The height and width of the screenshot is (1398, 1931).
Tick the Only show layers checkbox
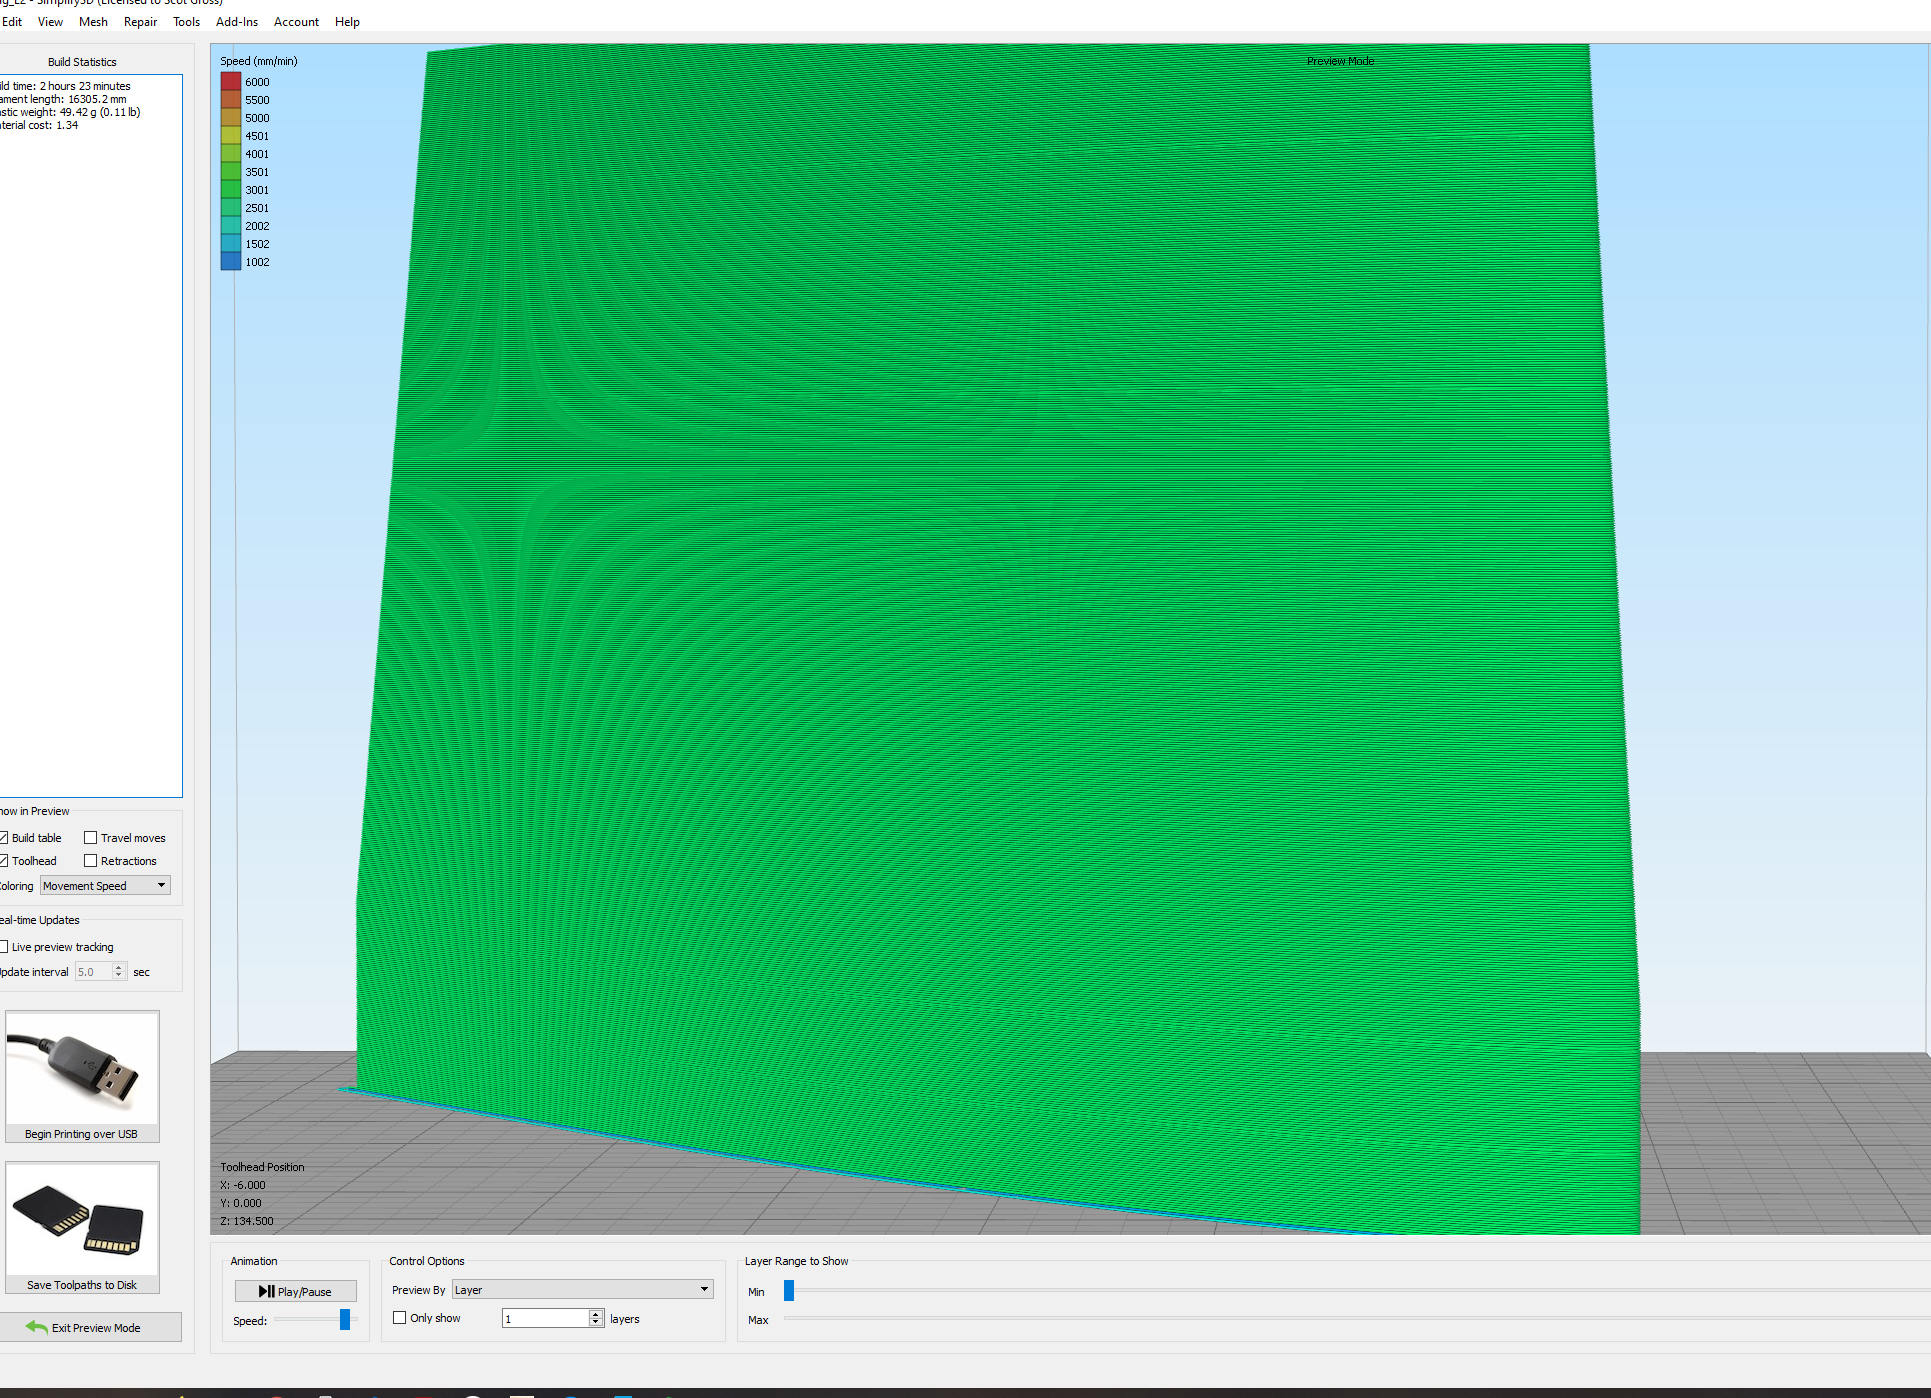tap(400, 1318)
